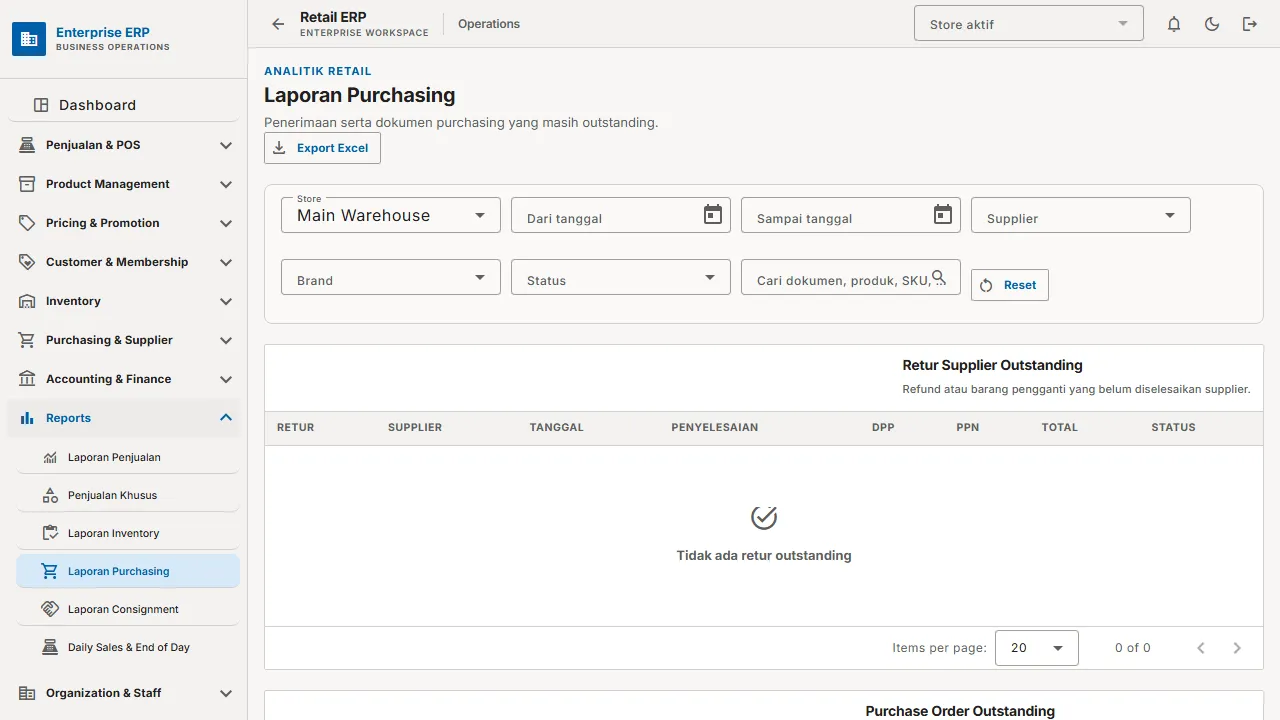Open the Dari tanggal calendar picker
Screen dimensions: 1280x720
[713, 215]
